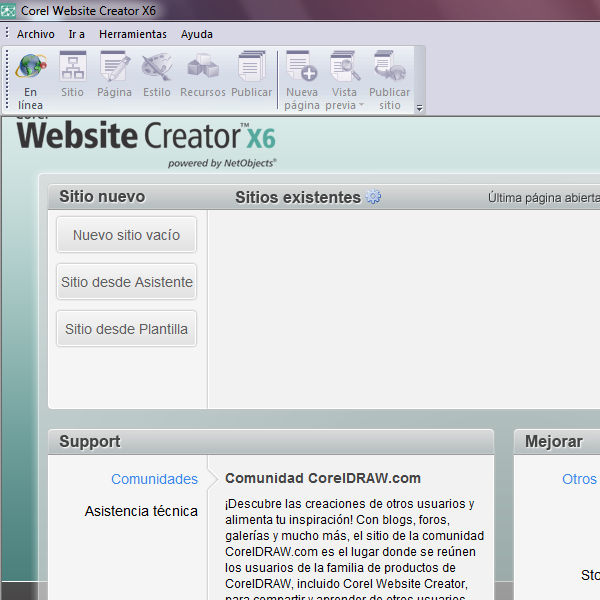Click the En línea globe icon
The width and height of the screenshot is (600, 600).
point(31,66)
